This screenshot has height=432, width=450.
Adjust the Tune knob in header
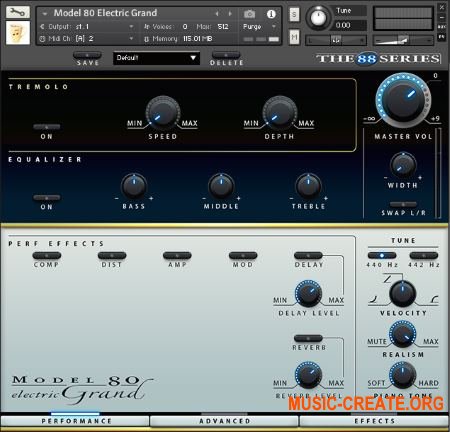(318, 17)
